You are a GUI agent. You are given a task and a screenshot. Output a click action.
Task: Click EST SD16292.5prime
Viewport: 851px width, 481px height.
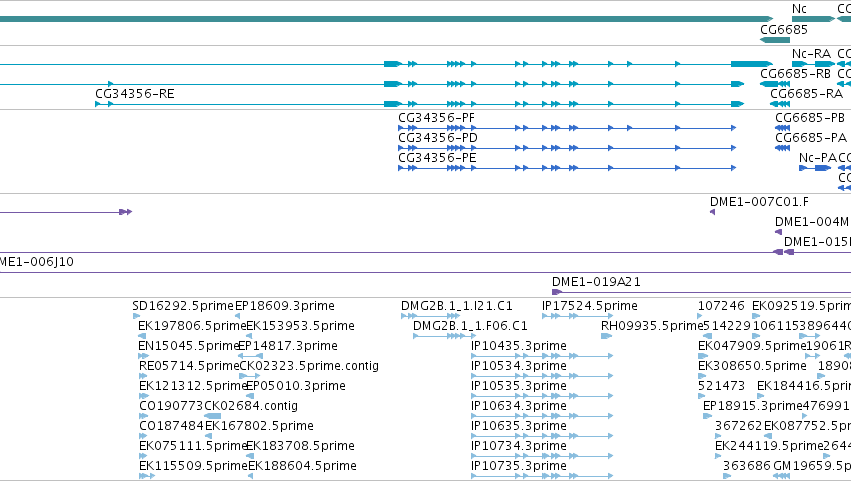click(183, 306)
